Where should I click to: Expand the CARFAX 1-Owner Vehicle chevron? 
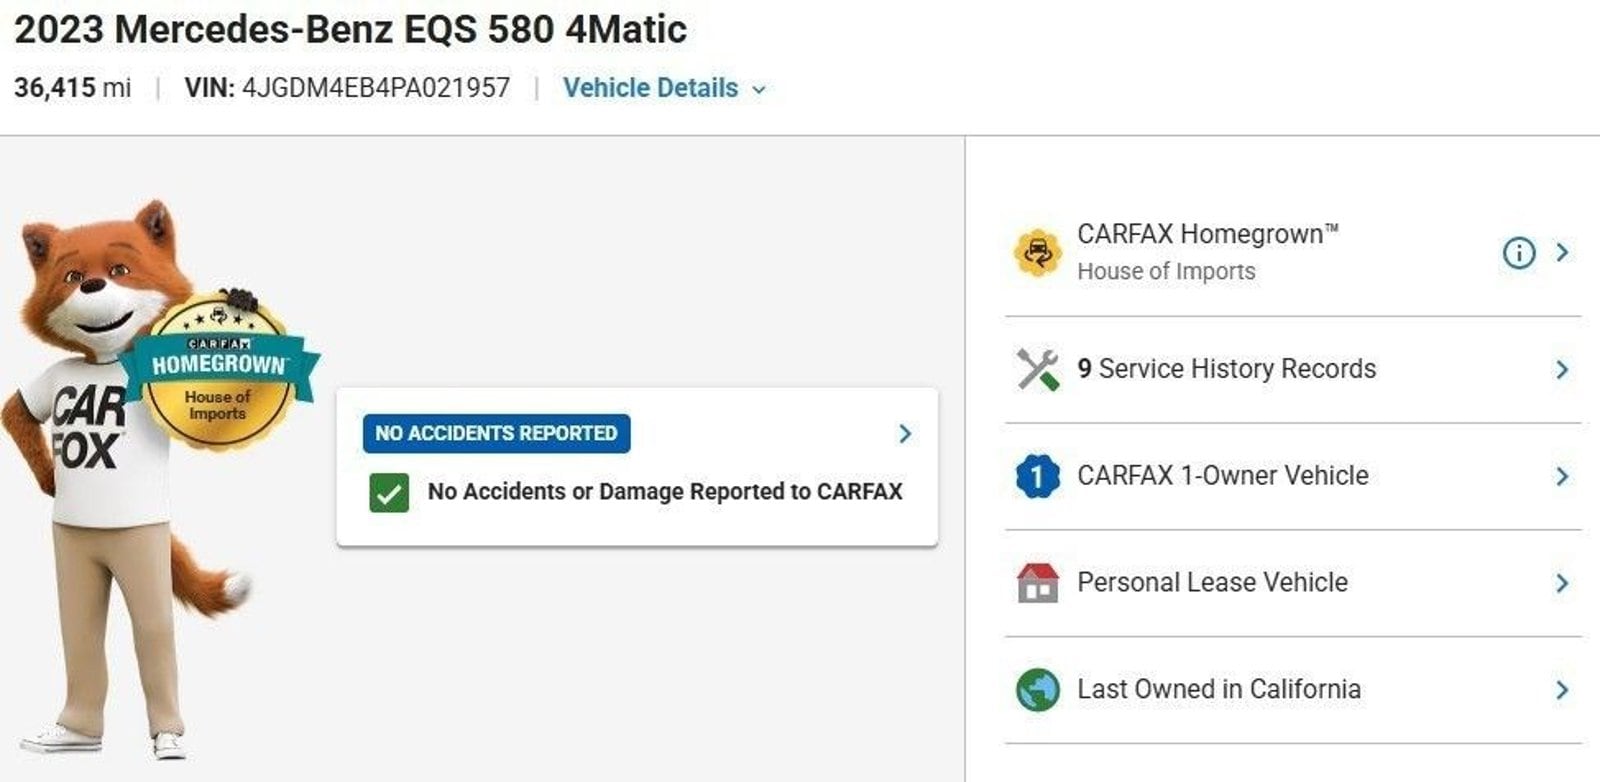[x=1562, y=477]
